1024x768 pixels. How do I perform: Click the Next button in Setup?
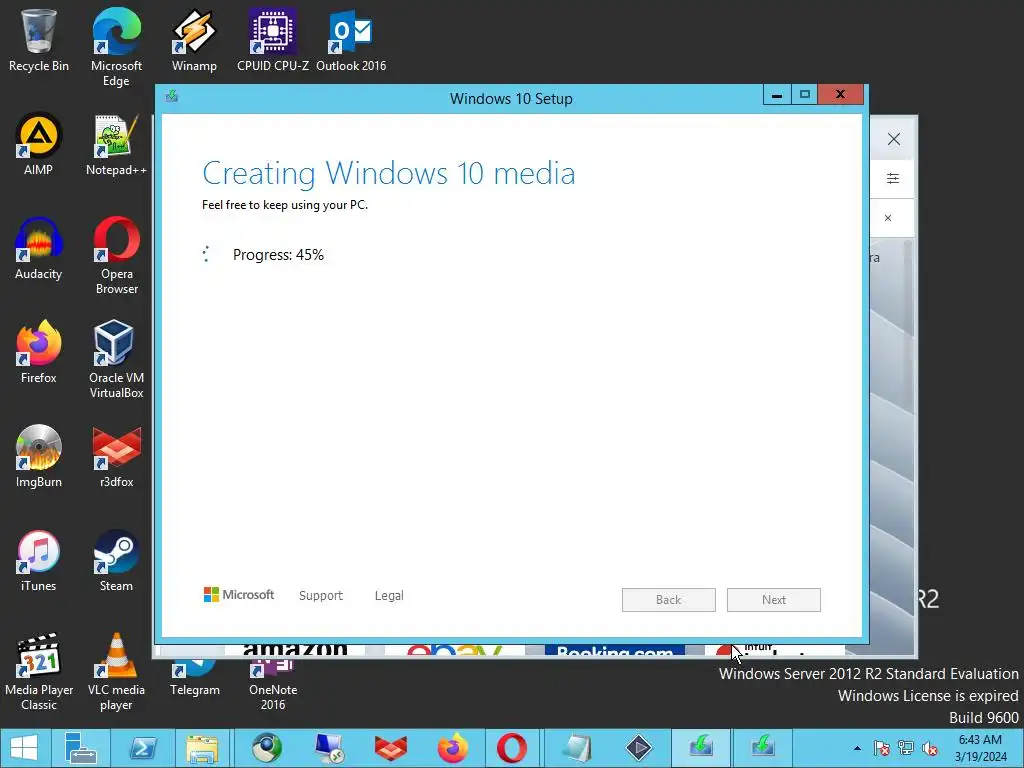774,600
